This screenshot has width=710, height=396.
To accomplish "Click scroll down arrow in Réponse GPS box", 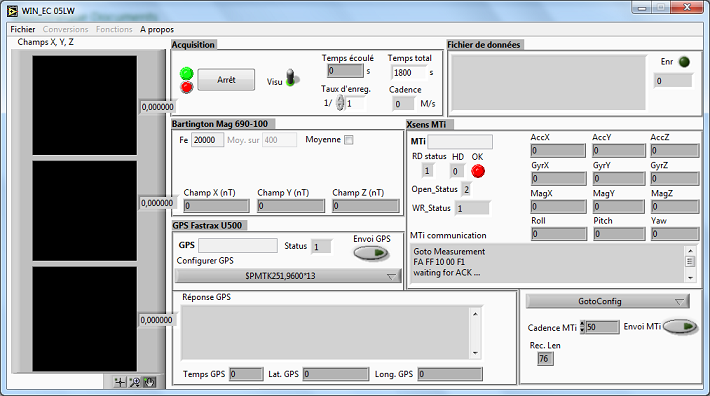I will (x=475, y=353).
